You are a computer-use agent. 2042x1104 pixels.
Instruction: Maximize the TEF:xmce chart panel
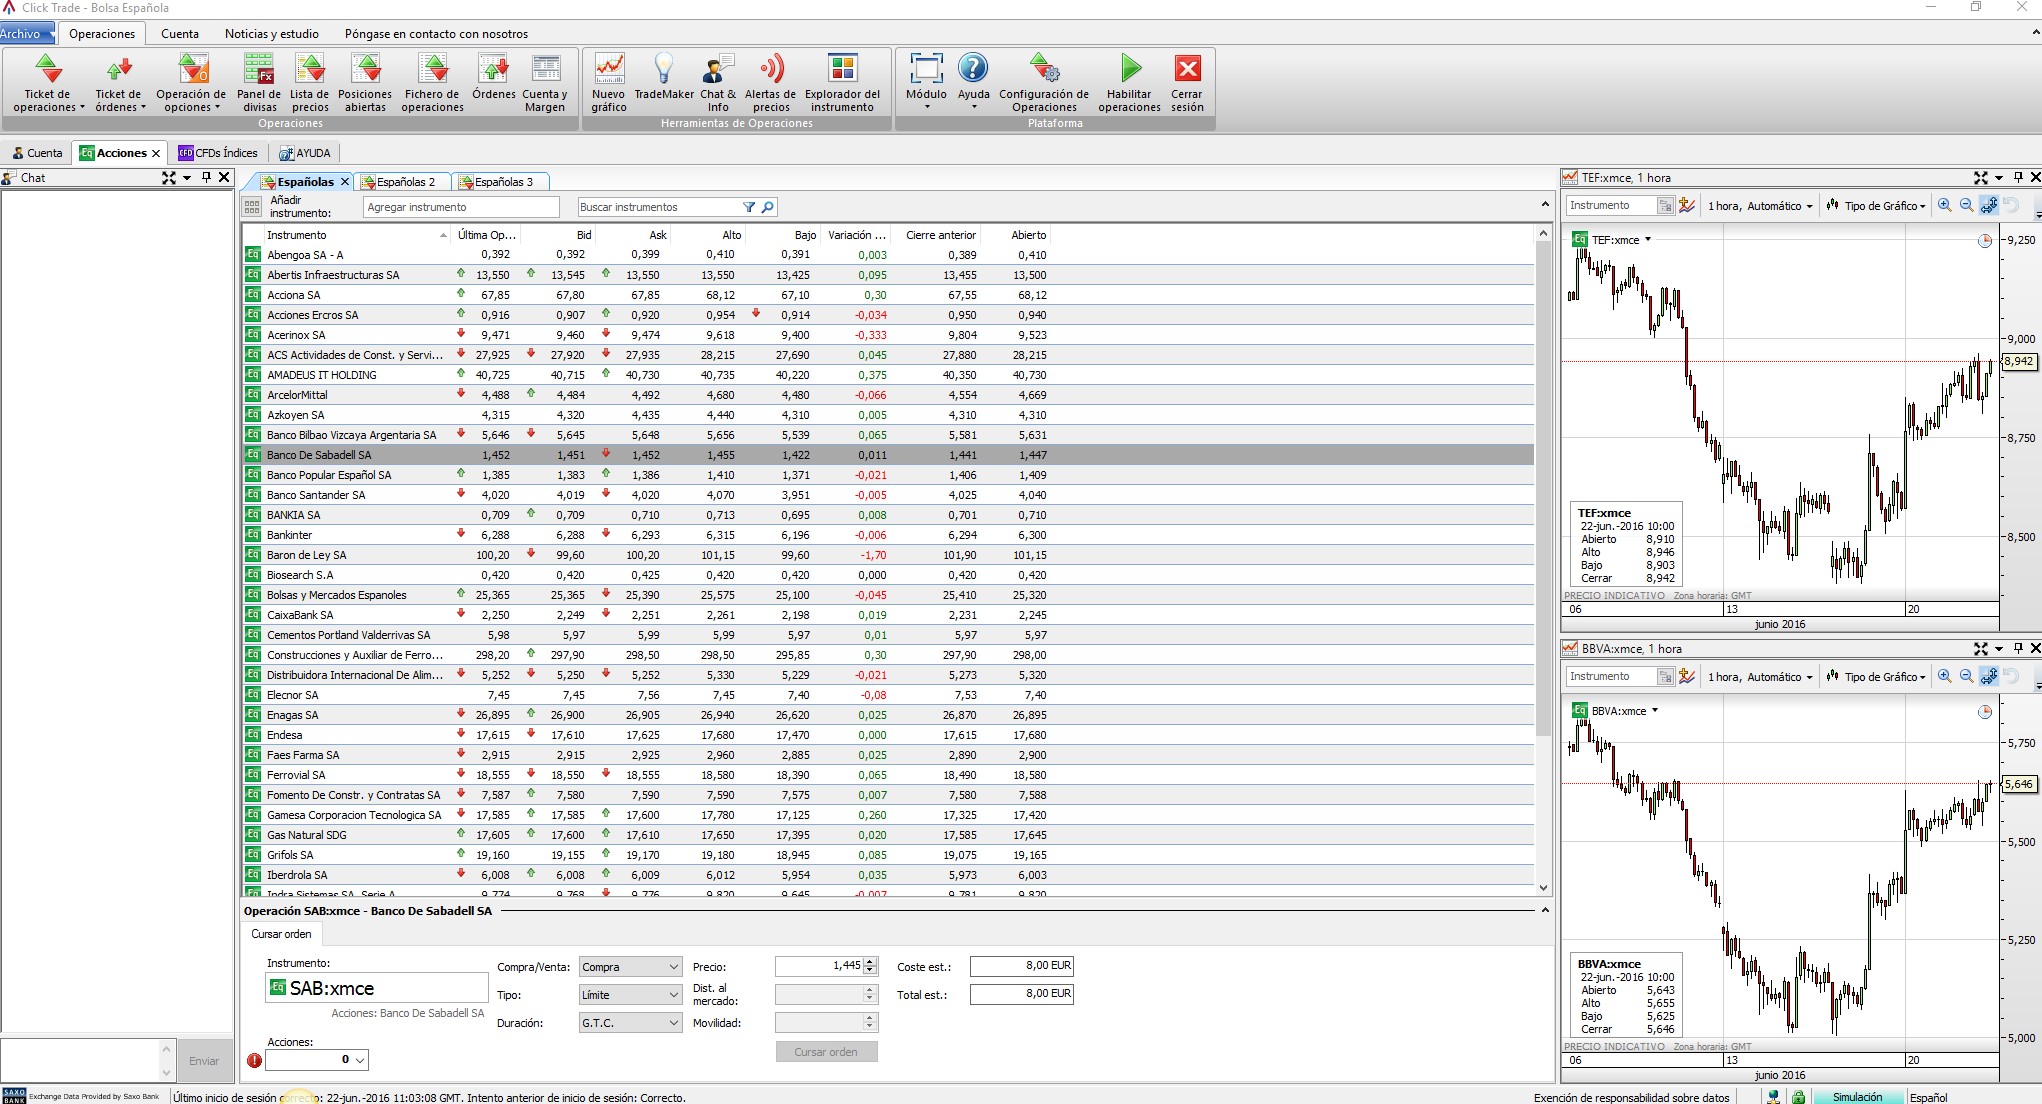click(x=1981, y=177)
